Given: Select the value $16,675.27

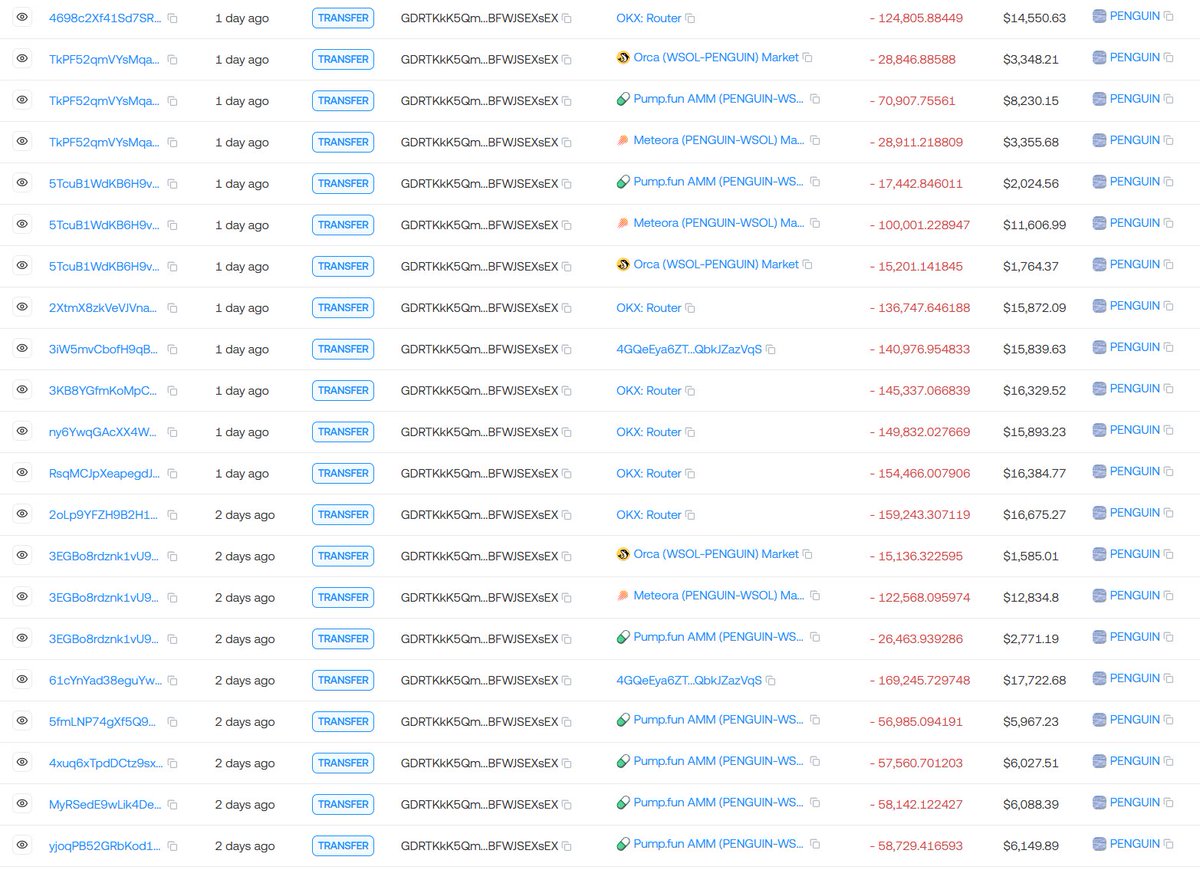Looking at the screenshot, I should coord(1034,515).
